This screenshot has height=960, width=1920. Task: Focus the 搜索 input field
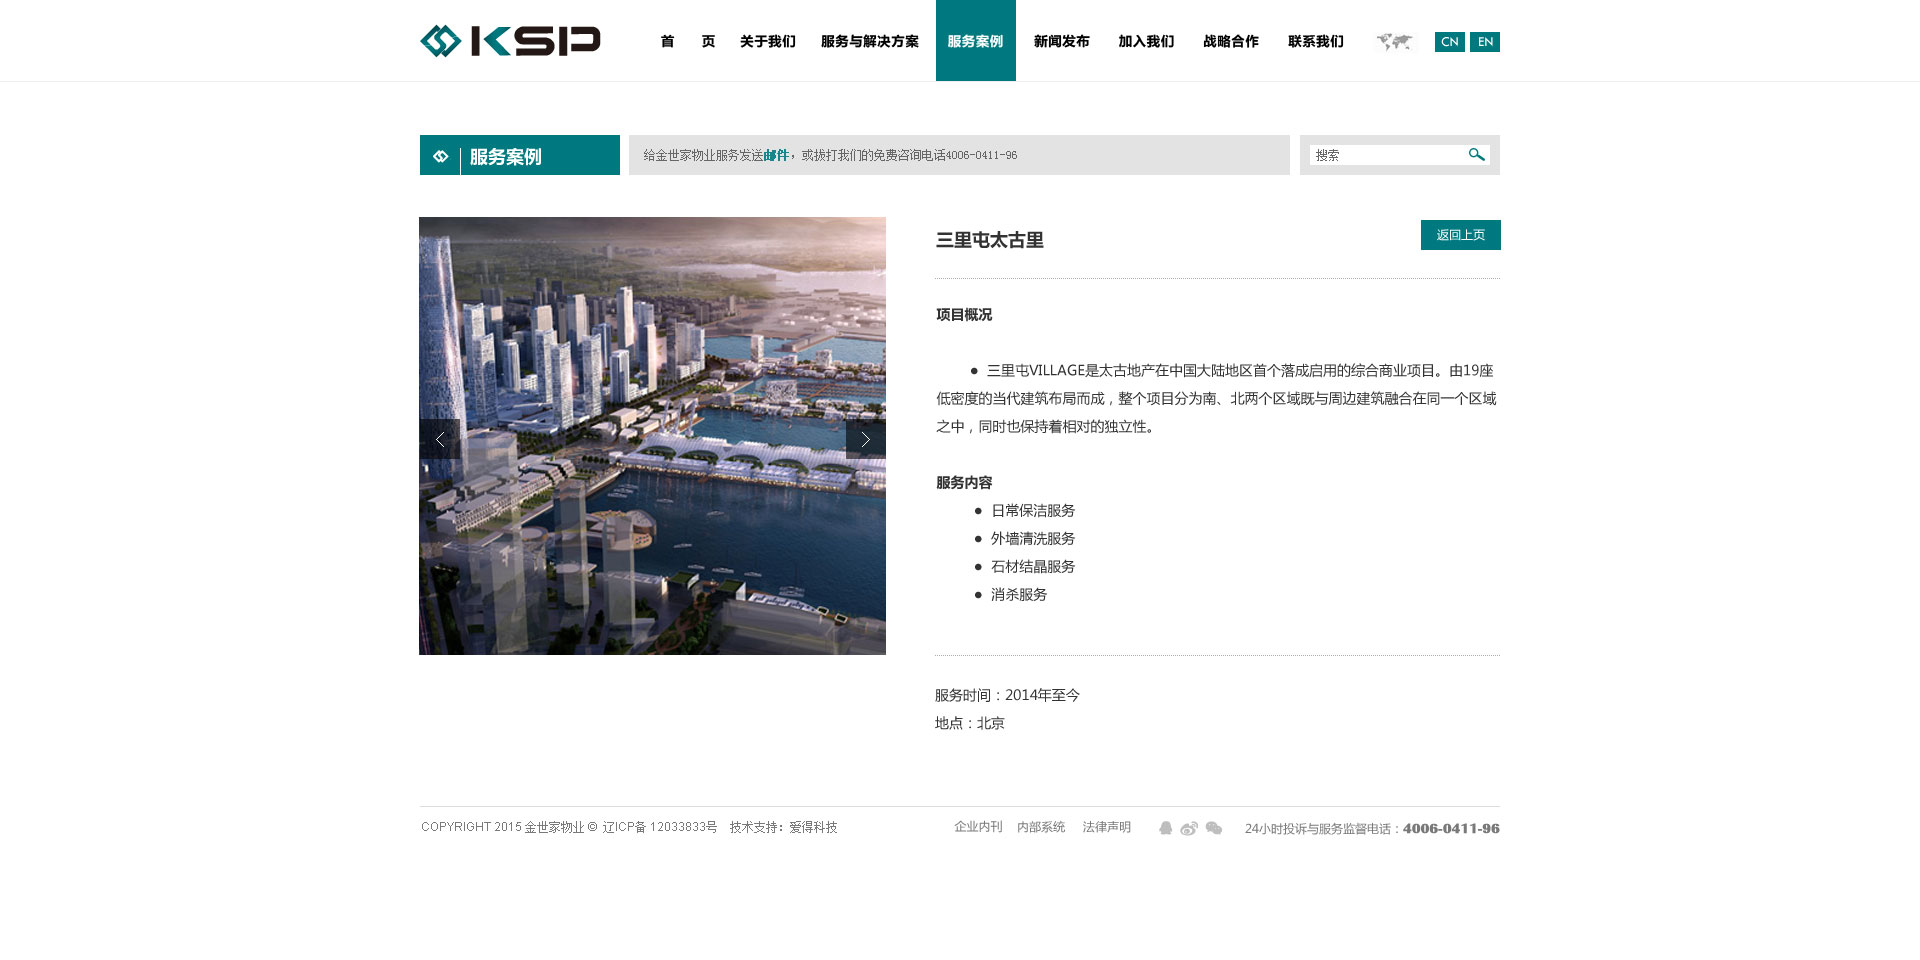(1385, 155)
